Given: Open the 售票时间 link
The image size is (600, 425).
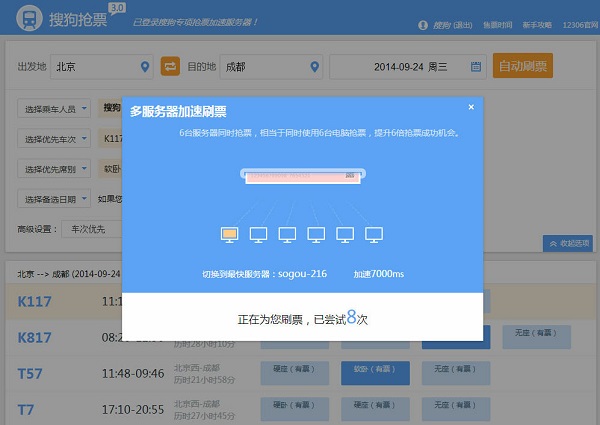Looking at the screenshot, I should pos(497,25).
